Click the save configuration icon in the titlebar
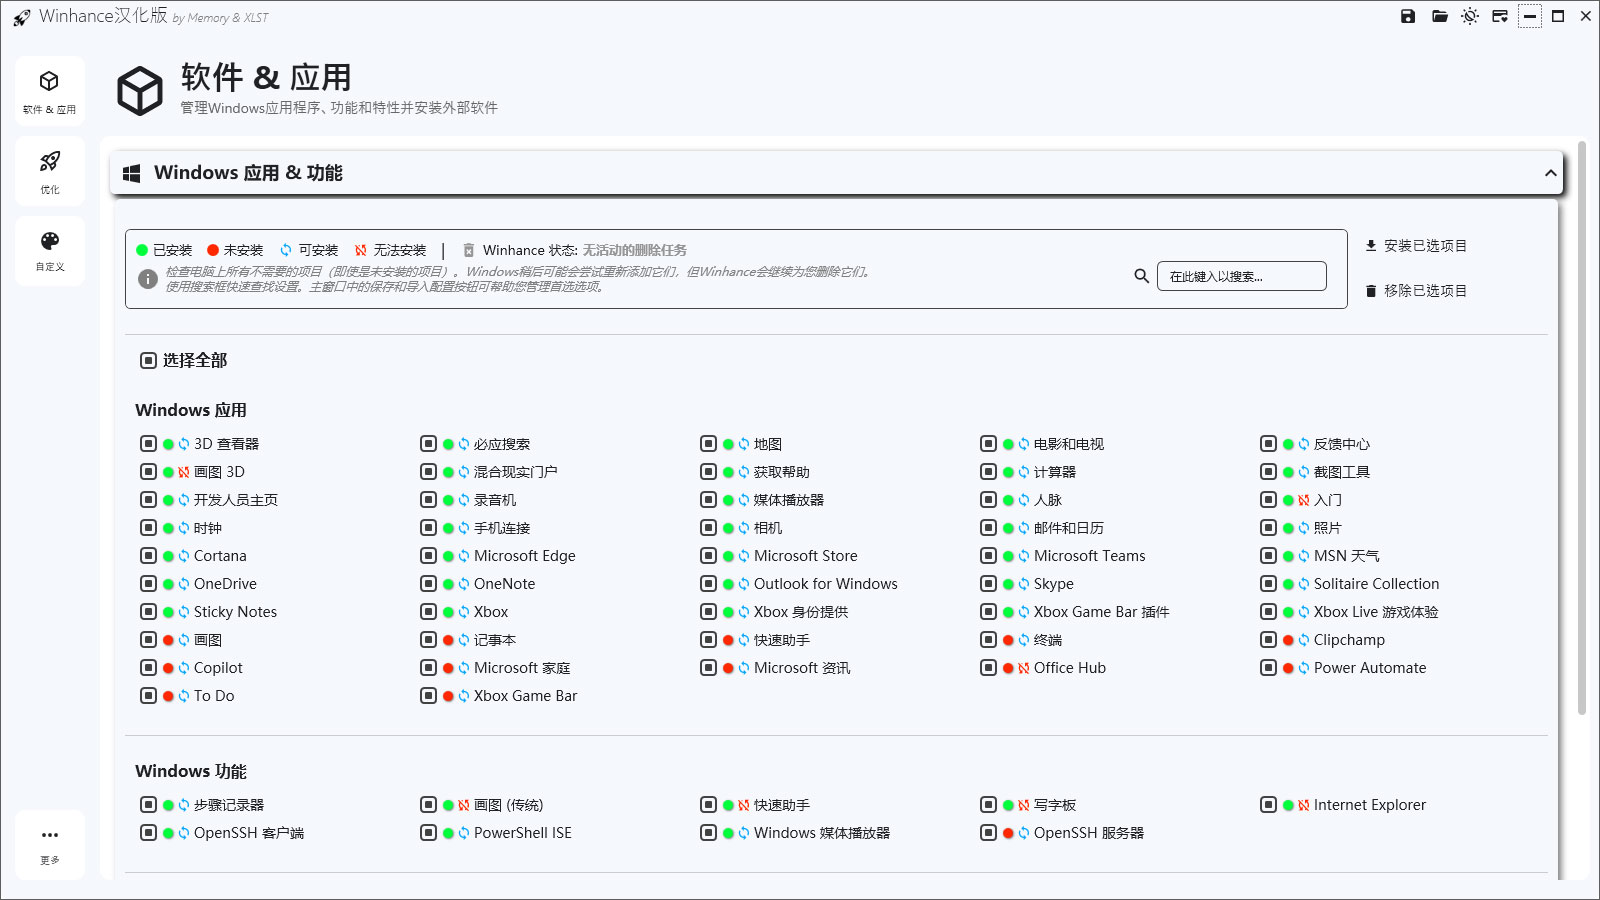Image resolution: width=1600 pixels, height=900 pixels. click(1406, 16)
